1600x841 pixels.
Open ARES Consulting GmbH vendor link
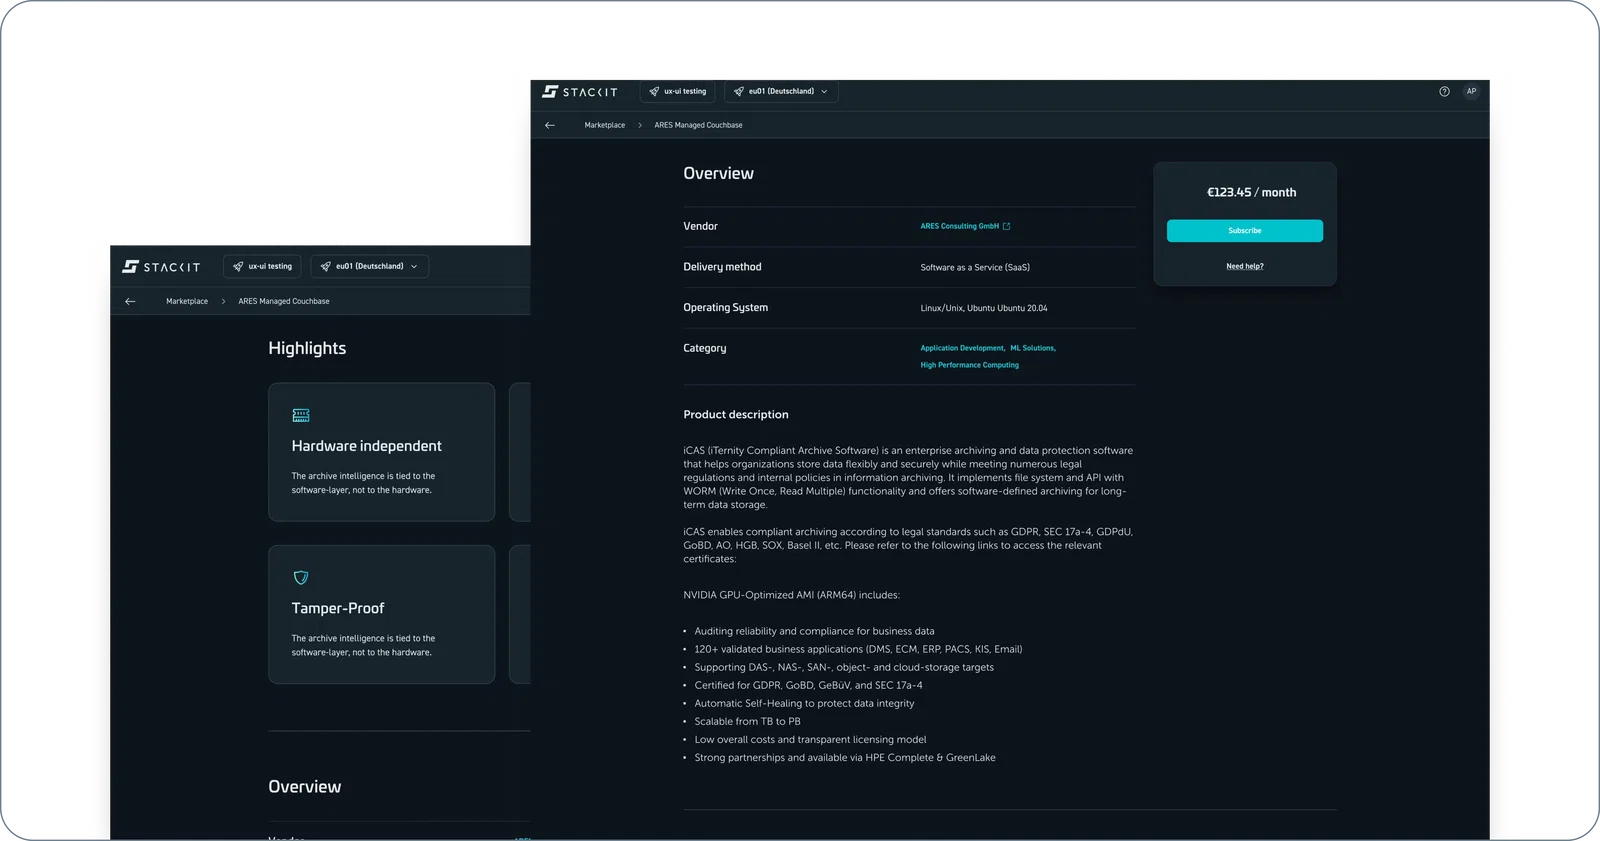[960, 226]
